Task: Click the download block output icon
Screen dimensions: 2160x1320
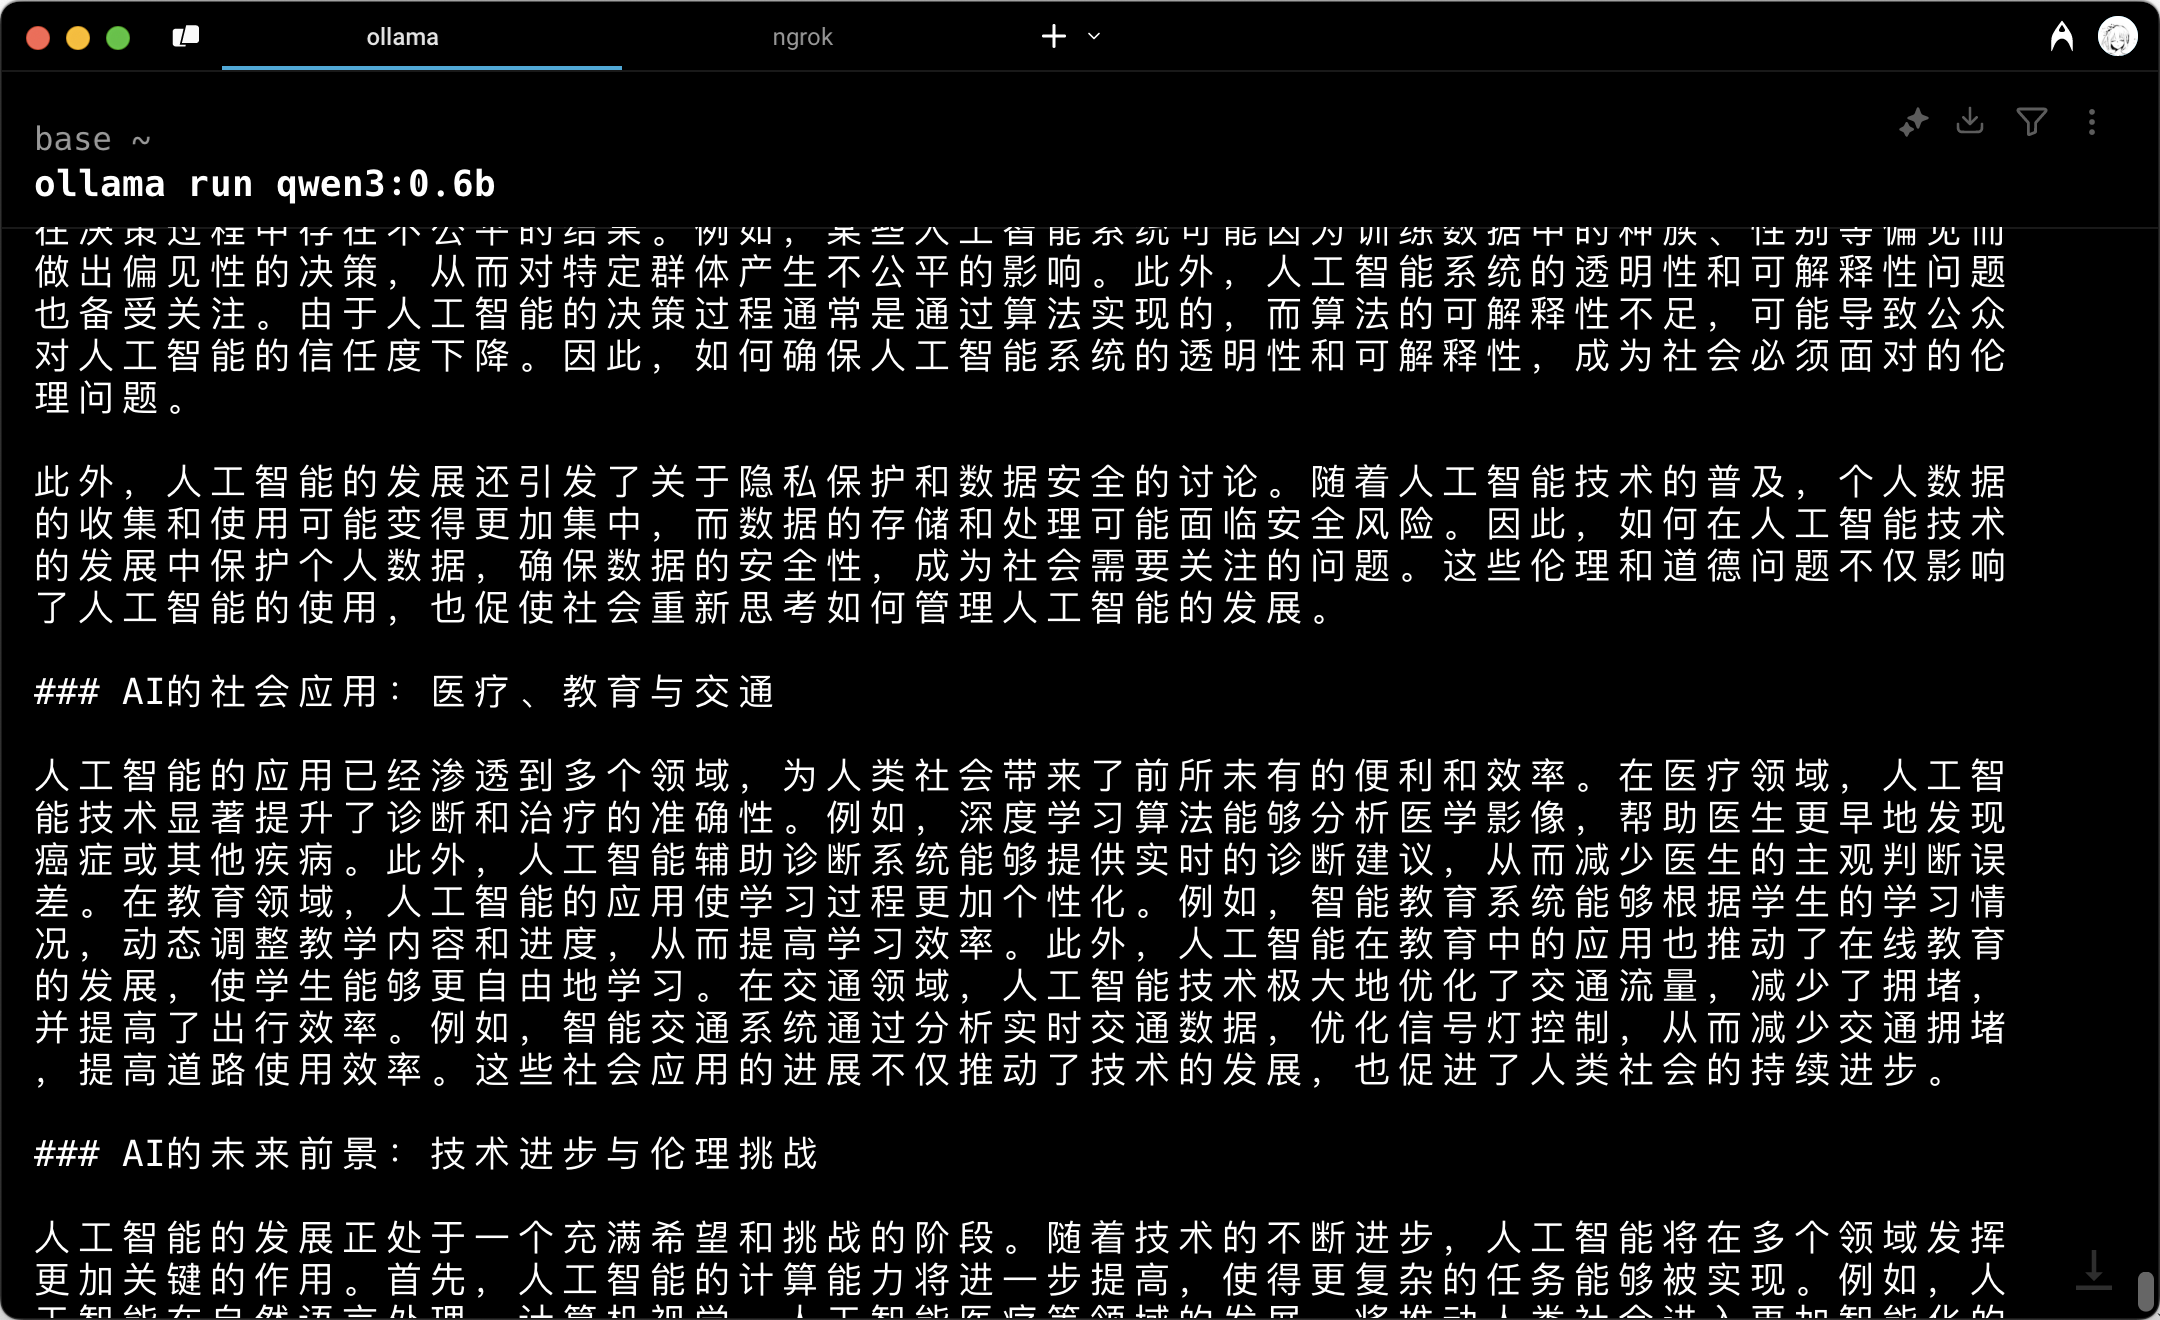Action: click(x=1970, y=122)
